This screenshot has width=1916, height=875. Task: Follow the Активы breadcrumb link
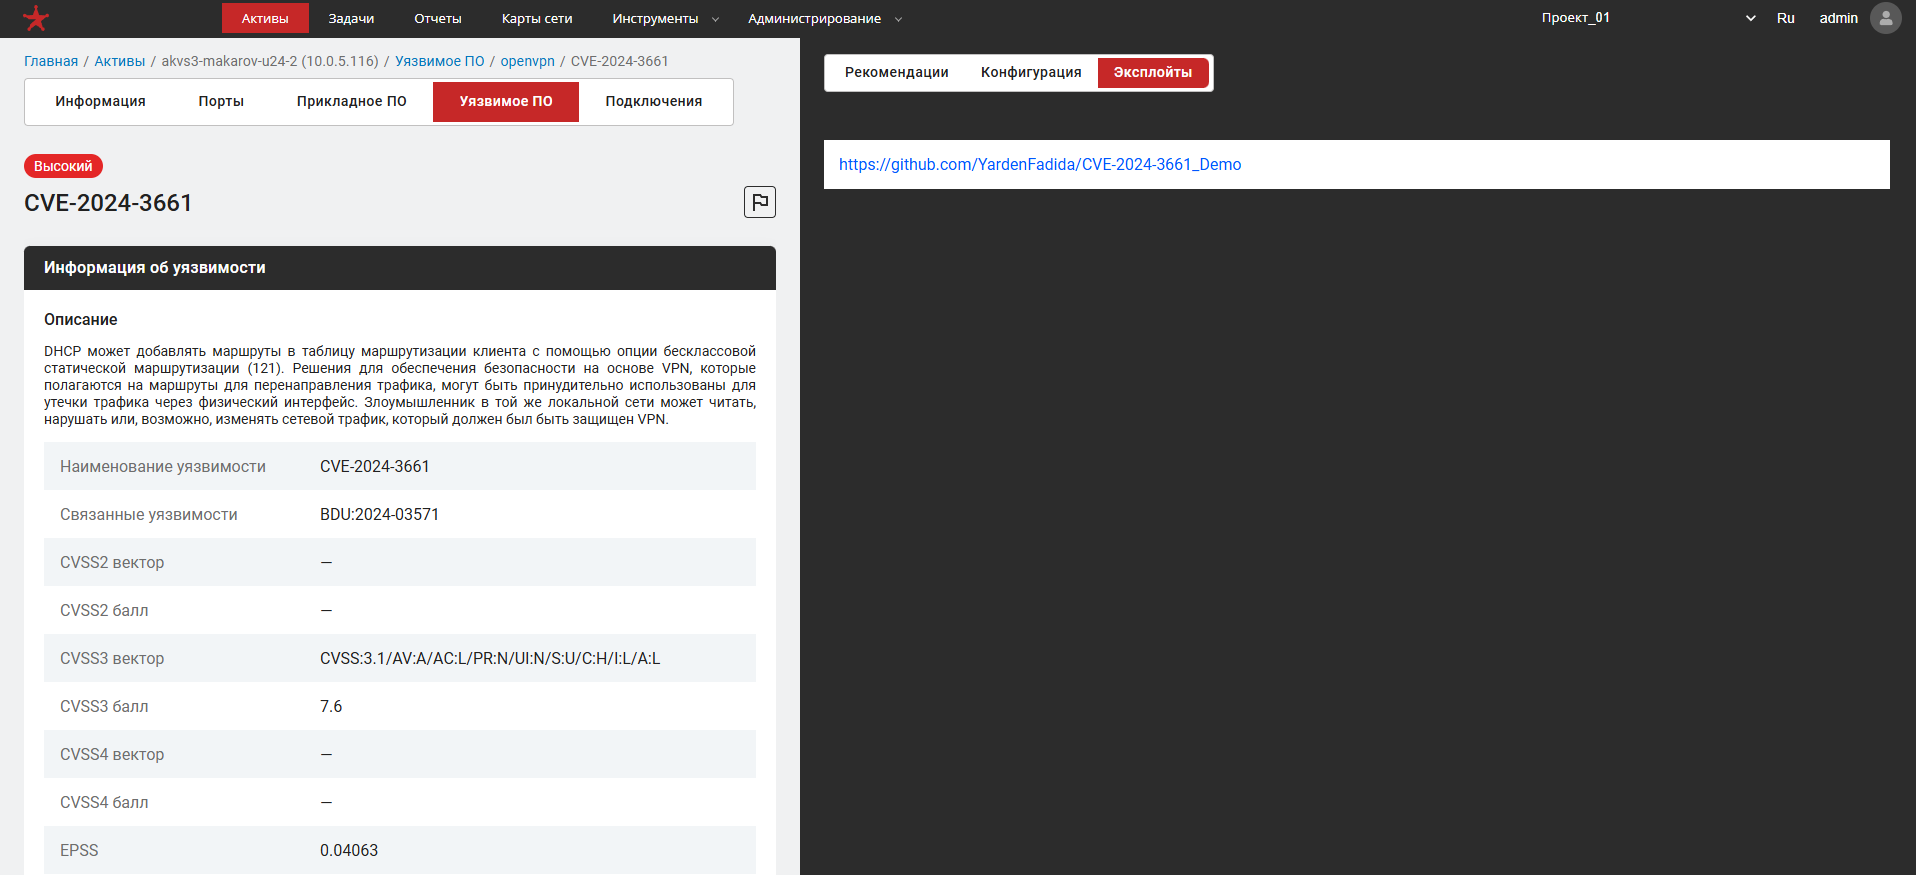click(120, 61)
